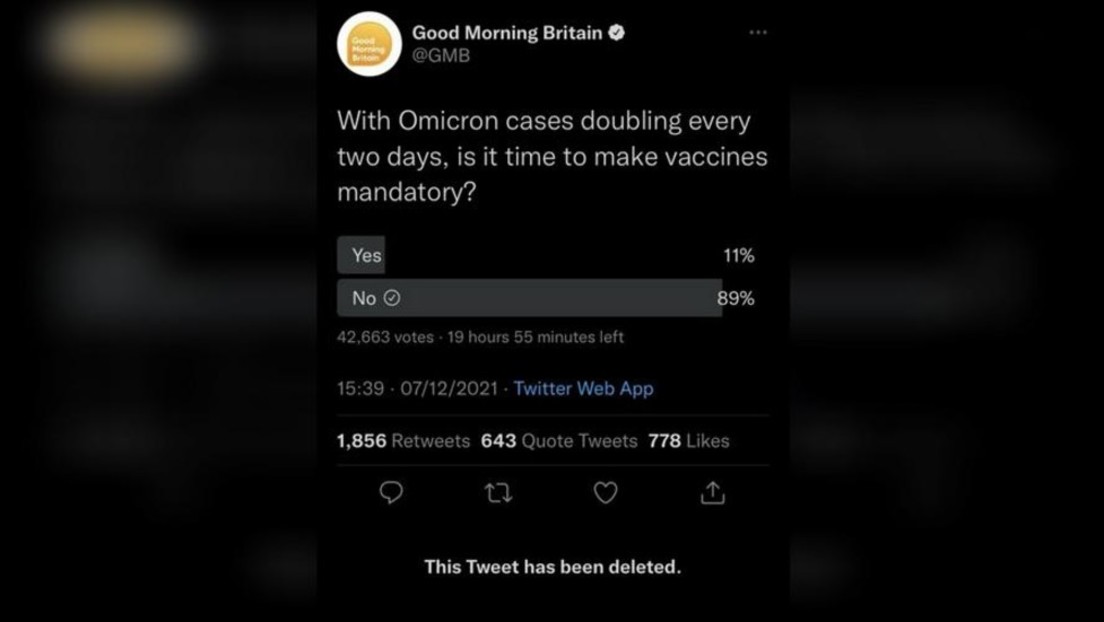Click the @GMB handle
Image resolution: width=1104 pixels, height=622 pixels.
coord(440,56)
